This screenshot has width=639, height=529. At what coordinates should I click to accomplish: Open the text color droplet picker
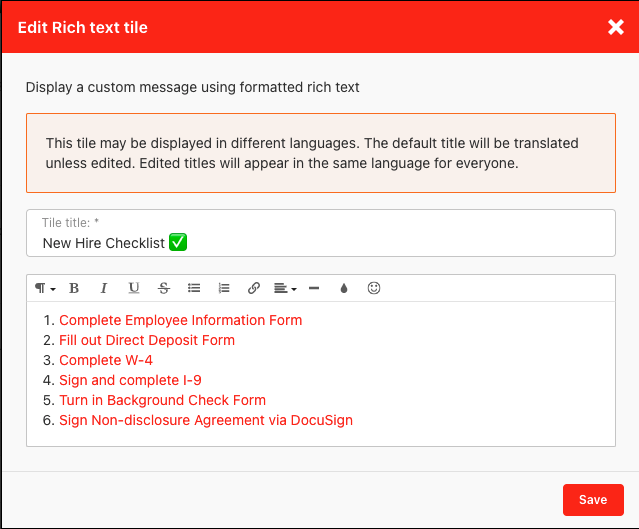point(344,288)
